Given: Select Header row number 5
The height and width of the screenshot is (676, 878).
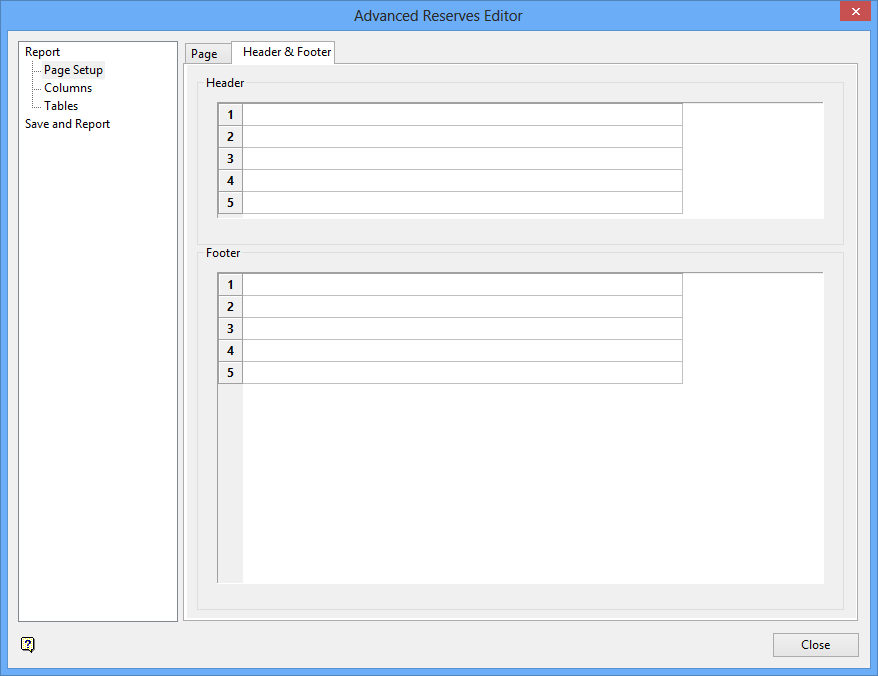Looking at the screenshot, I should (x=230, y=203).
